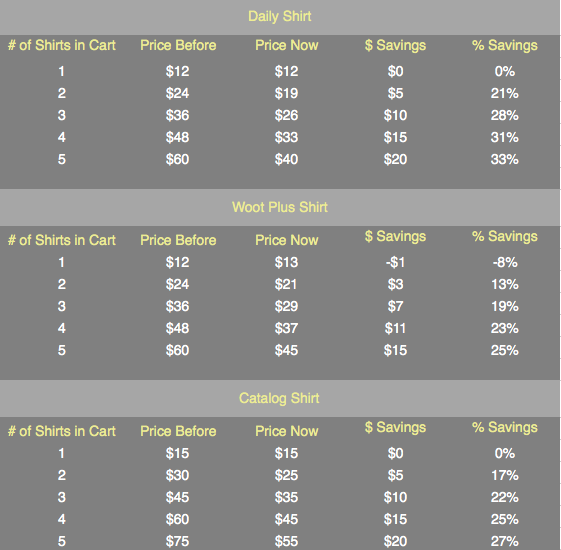Viewport: 561px width, 550px height.
Task: Select the 27% savings cell in Catalog Shirt
Action: 504,541
